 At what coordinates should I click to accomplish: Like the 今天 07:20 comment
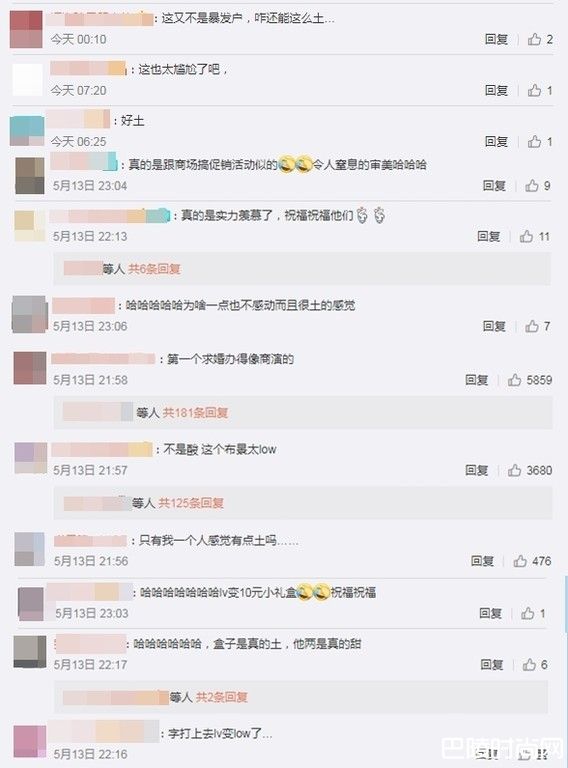(x=534, y=90)
